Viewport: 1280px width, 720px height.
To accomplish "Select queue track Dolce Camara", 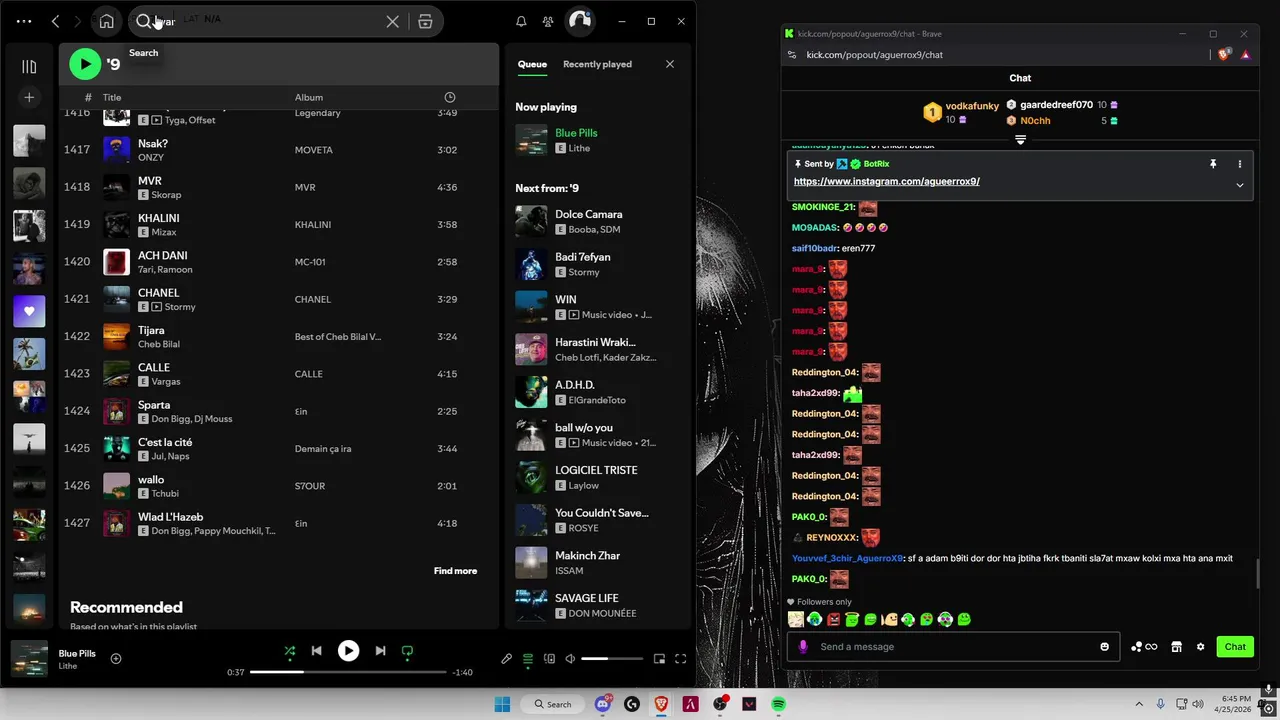I will (x=598, y=221).
